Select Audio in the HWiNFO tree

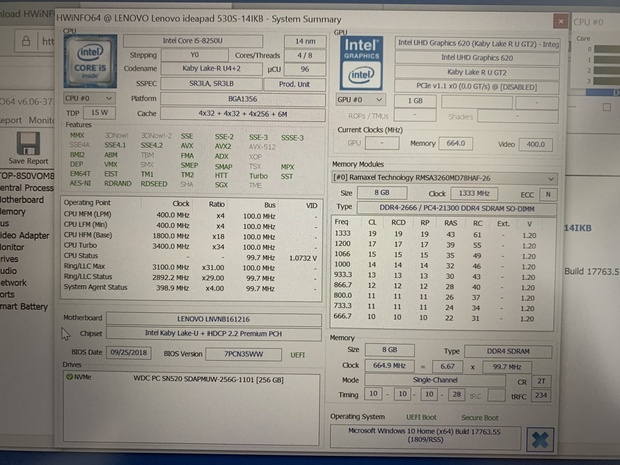(8, 271)
